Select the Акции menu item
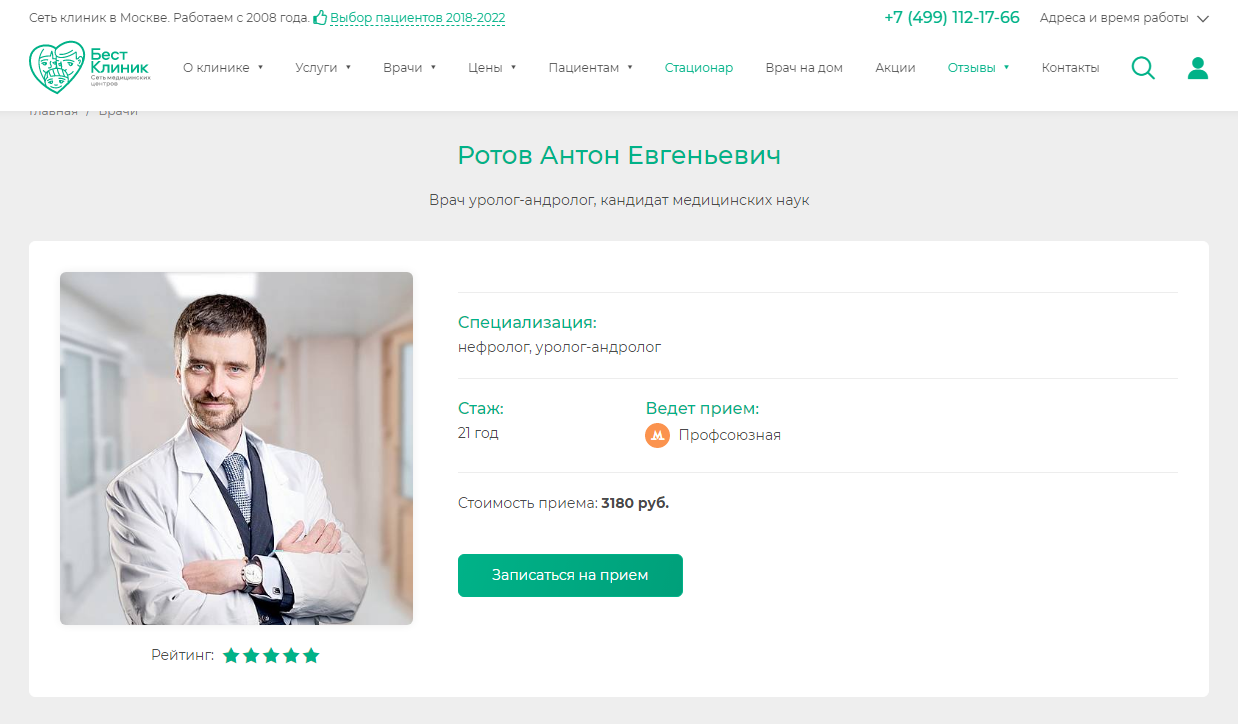Image resolution: width=1238 pixels, height=724 pixels. point(895,68)
